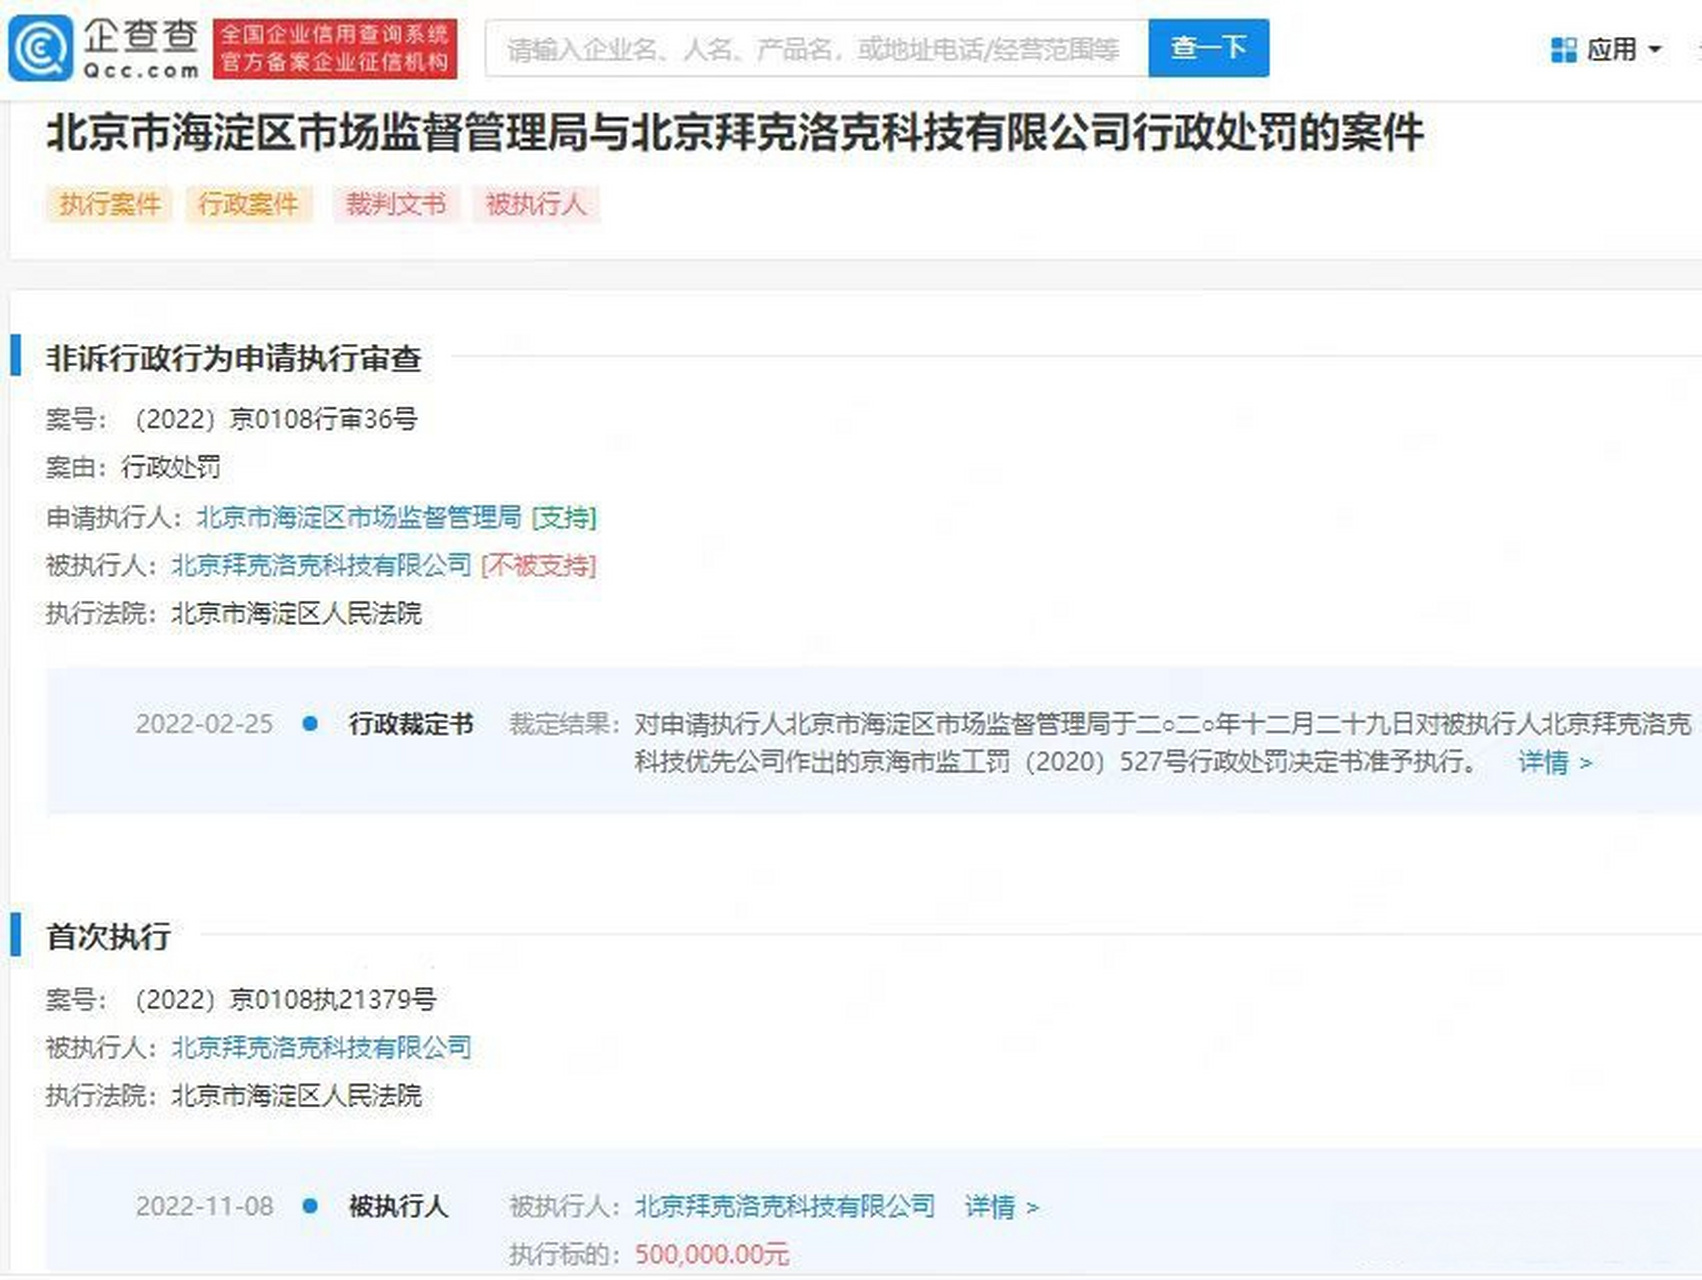
Task: Open 北京市海淀区市场监督管理局 applicant link
Action: pos(359,517)
